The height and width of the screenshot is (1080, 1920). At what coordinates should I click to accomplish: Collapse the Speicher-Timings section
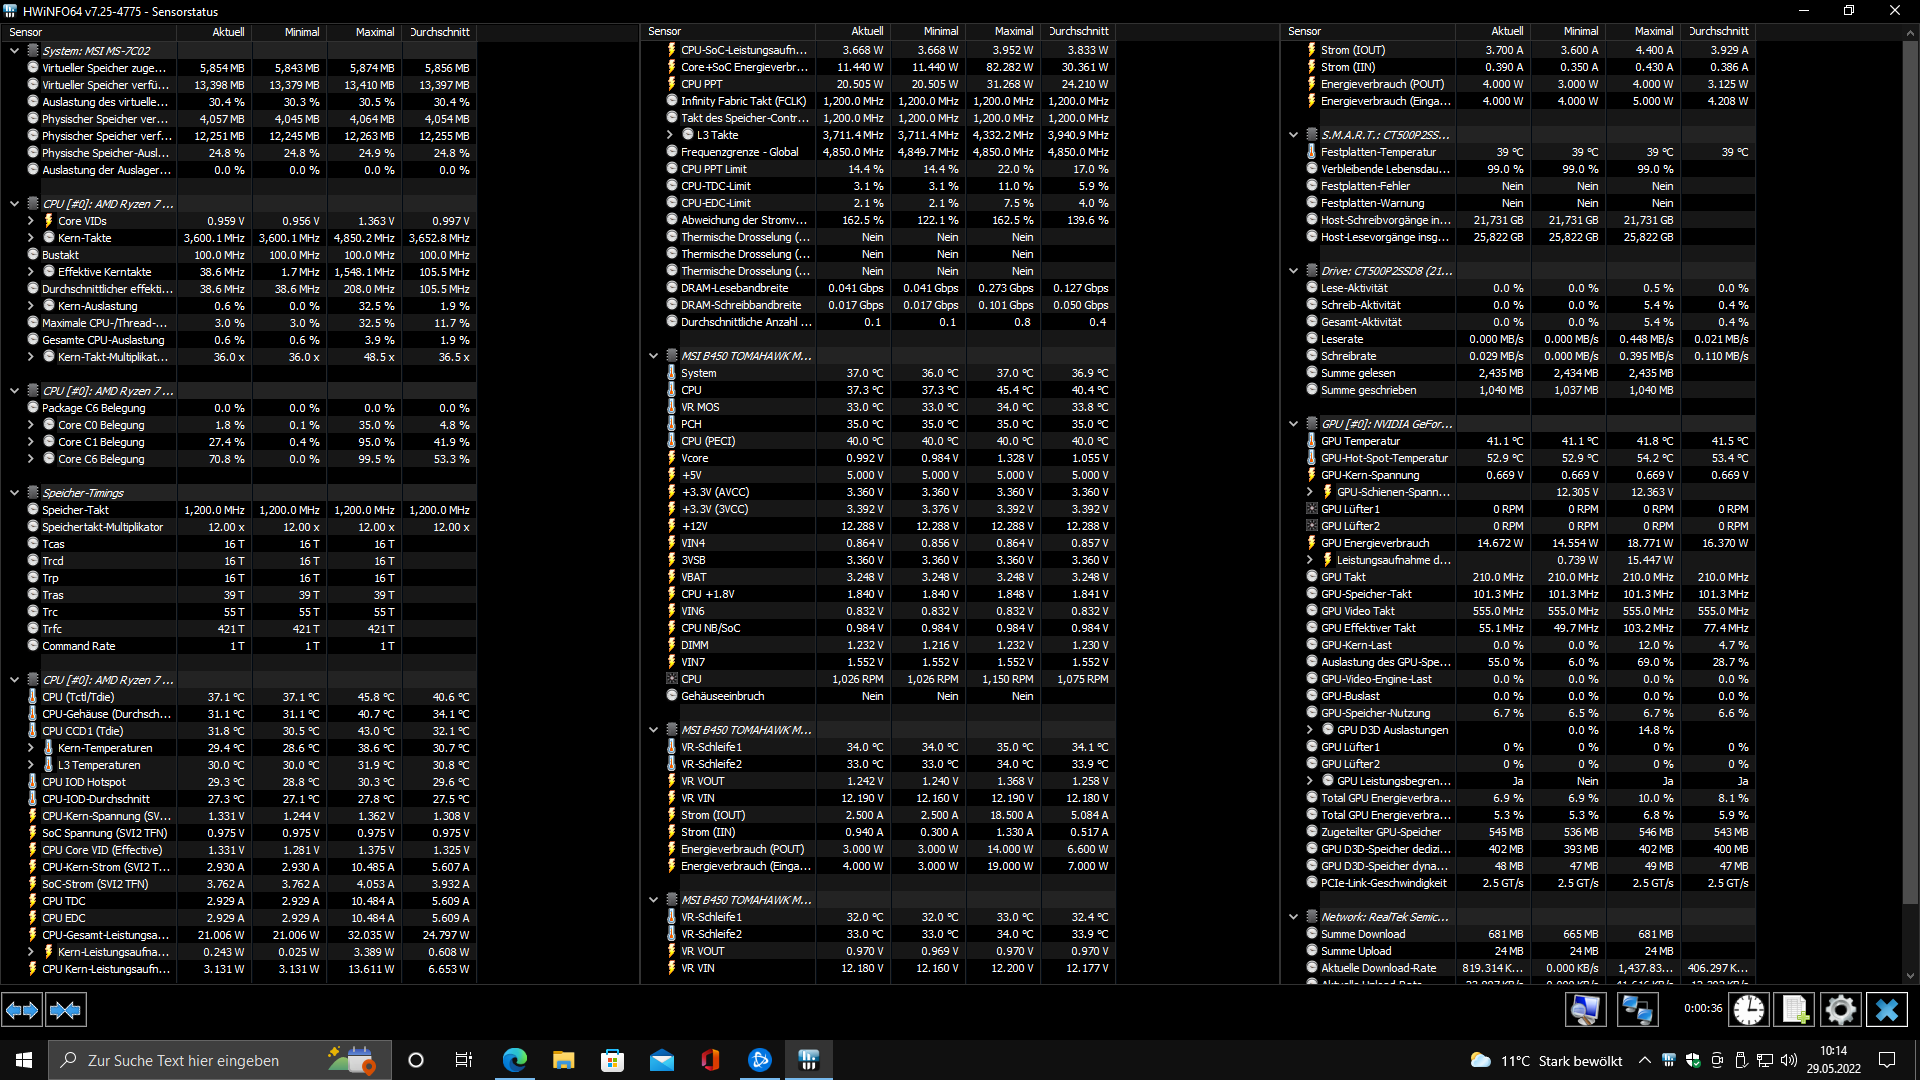(x=14, y=493)
